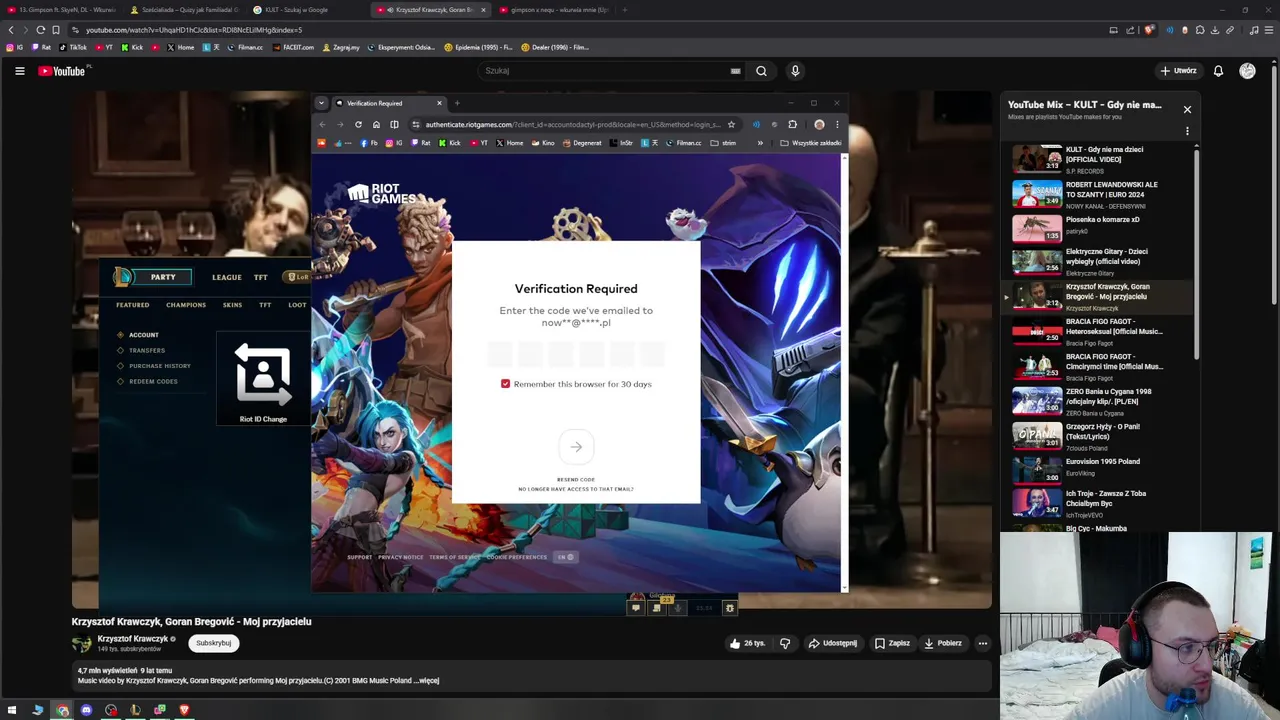
Task: Select Ich Troje - Zawsze Z Toba video
Action: tap(1099, 504)
